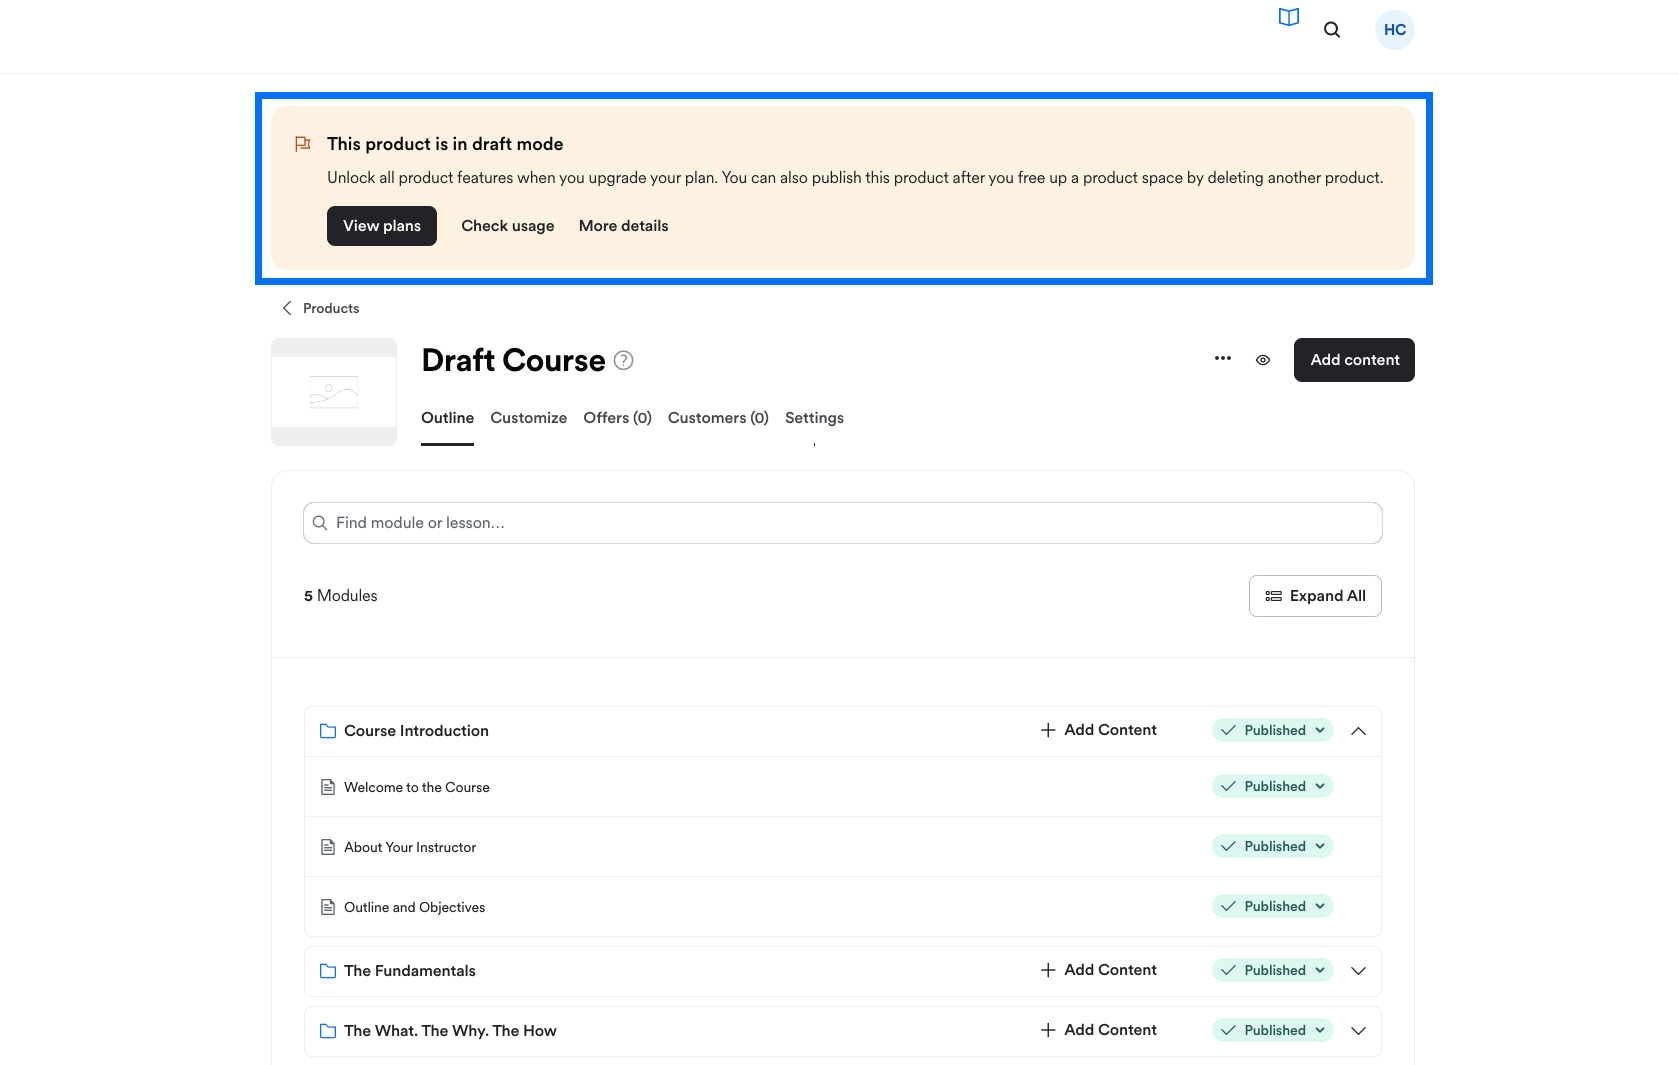Switch to the Customize tab
Image resolution: width=1679 pixels, height=1065 pixels.
528,418
